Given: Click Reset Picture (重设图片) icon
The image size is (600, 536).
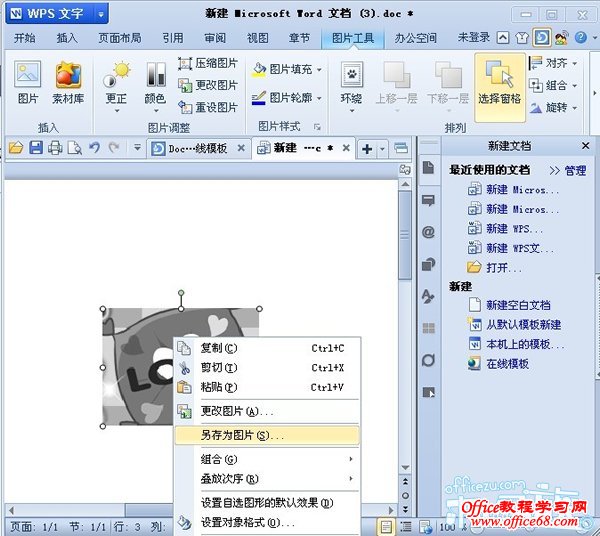Looking at the screenshot, I should [x=208, y=107].
